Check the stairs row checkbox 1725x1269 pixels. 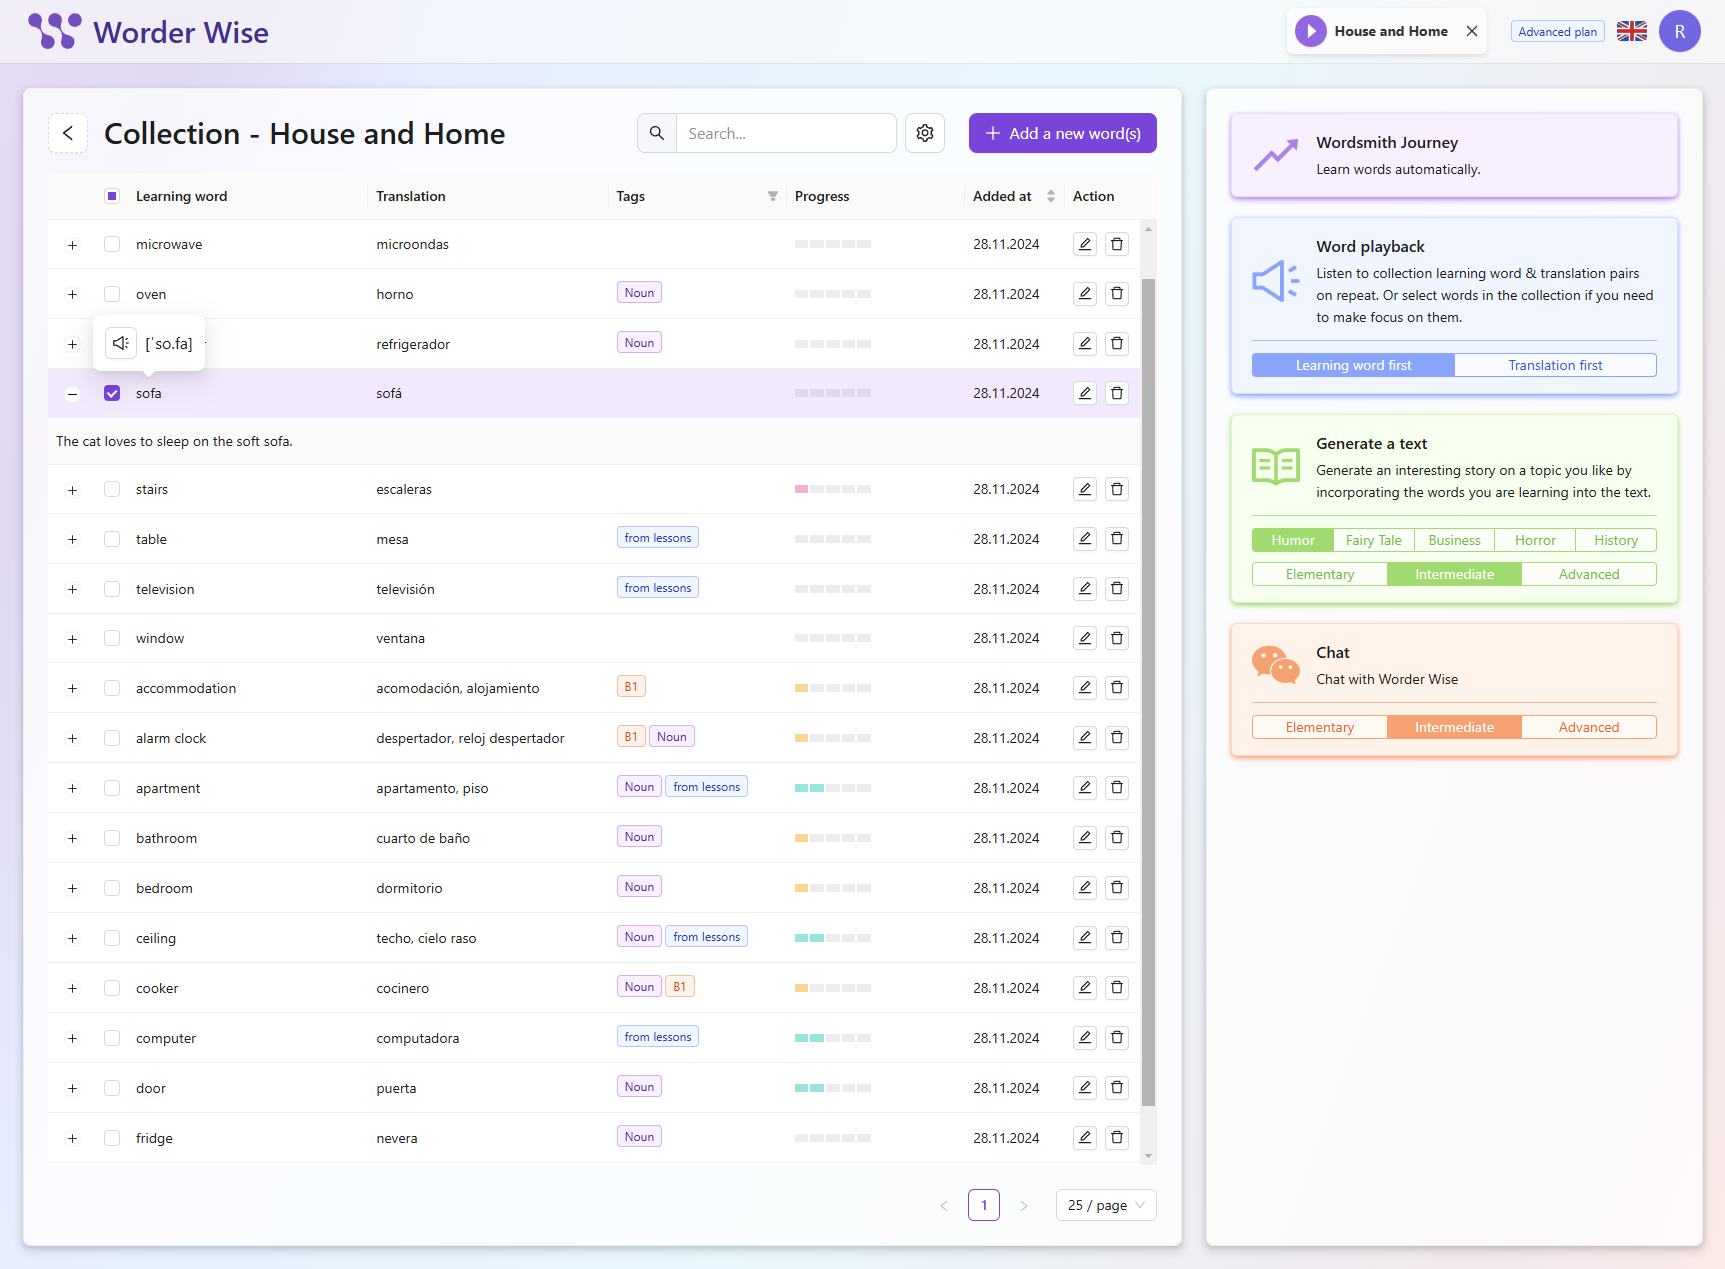(112, 489)
